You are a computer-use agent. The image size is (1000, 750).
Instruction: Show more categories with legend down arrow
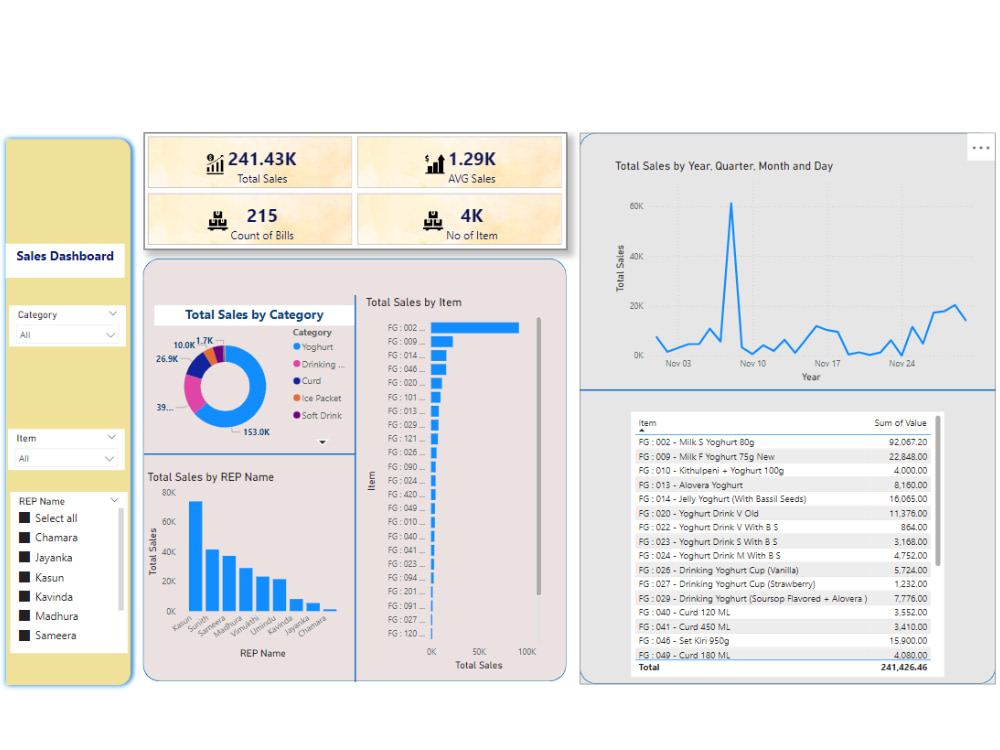323,442
